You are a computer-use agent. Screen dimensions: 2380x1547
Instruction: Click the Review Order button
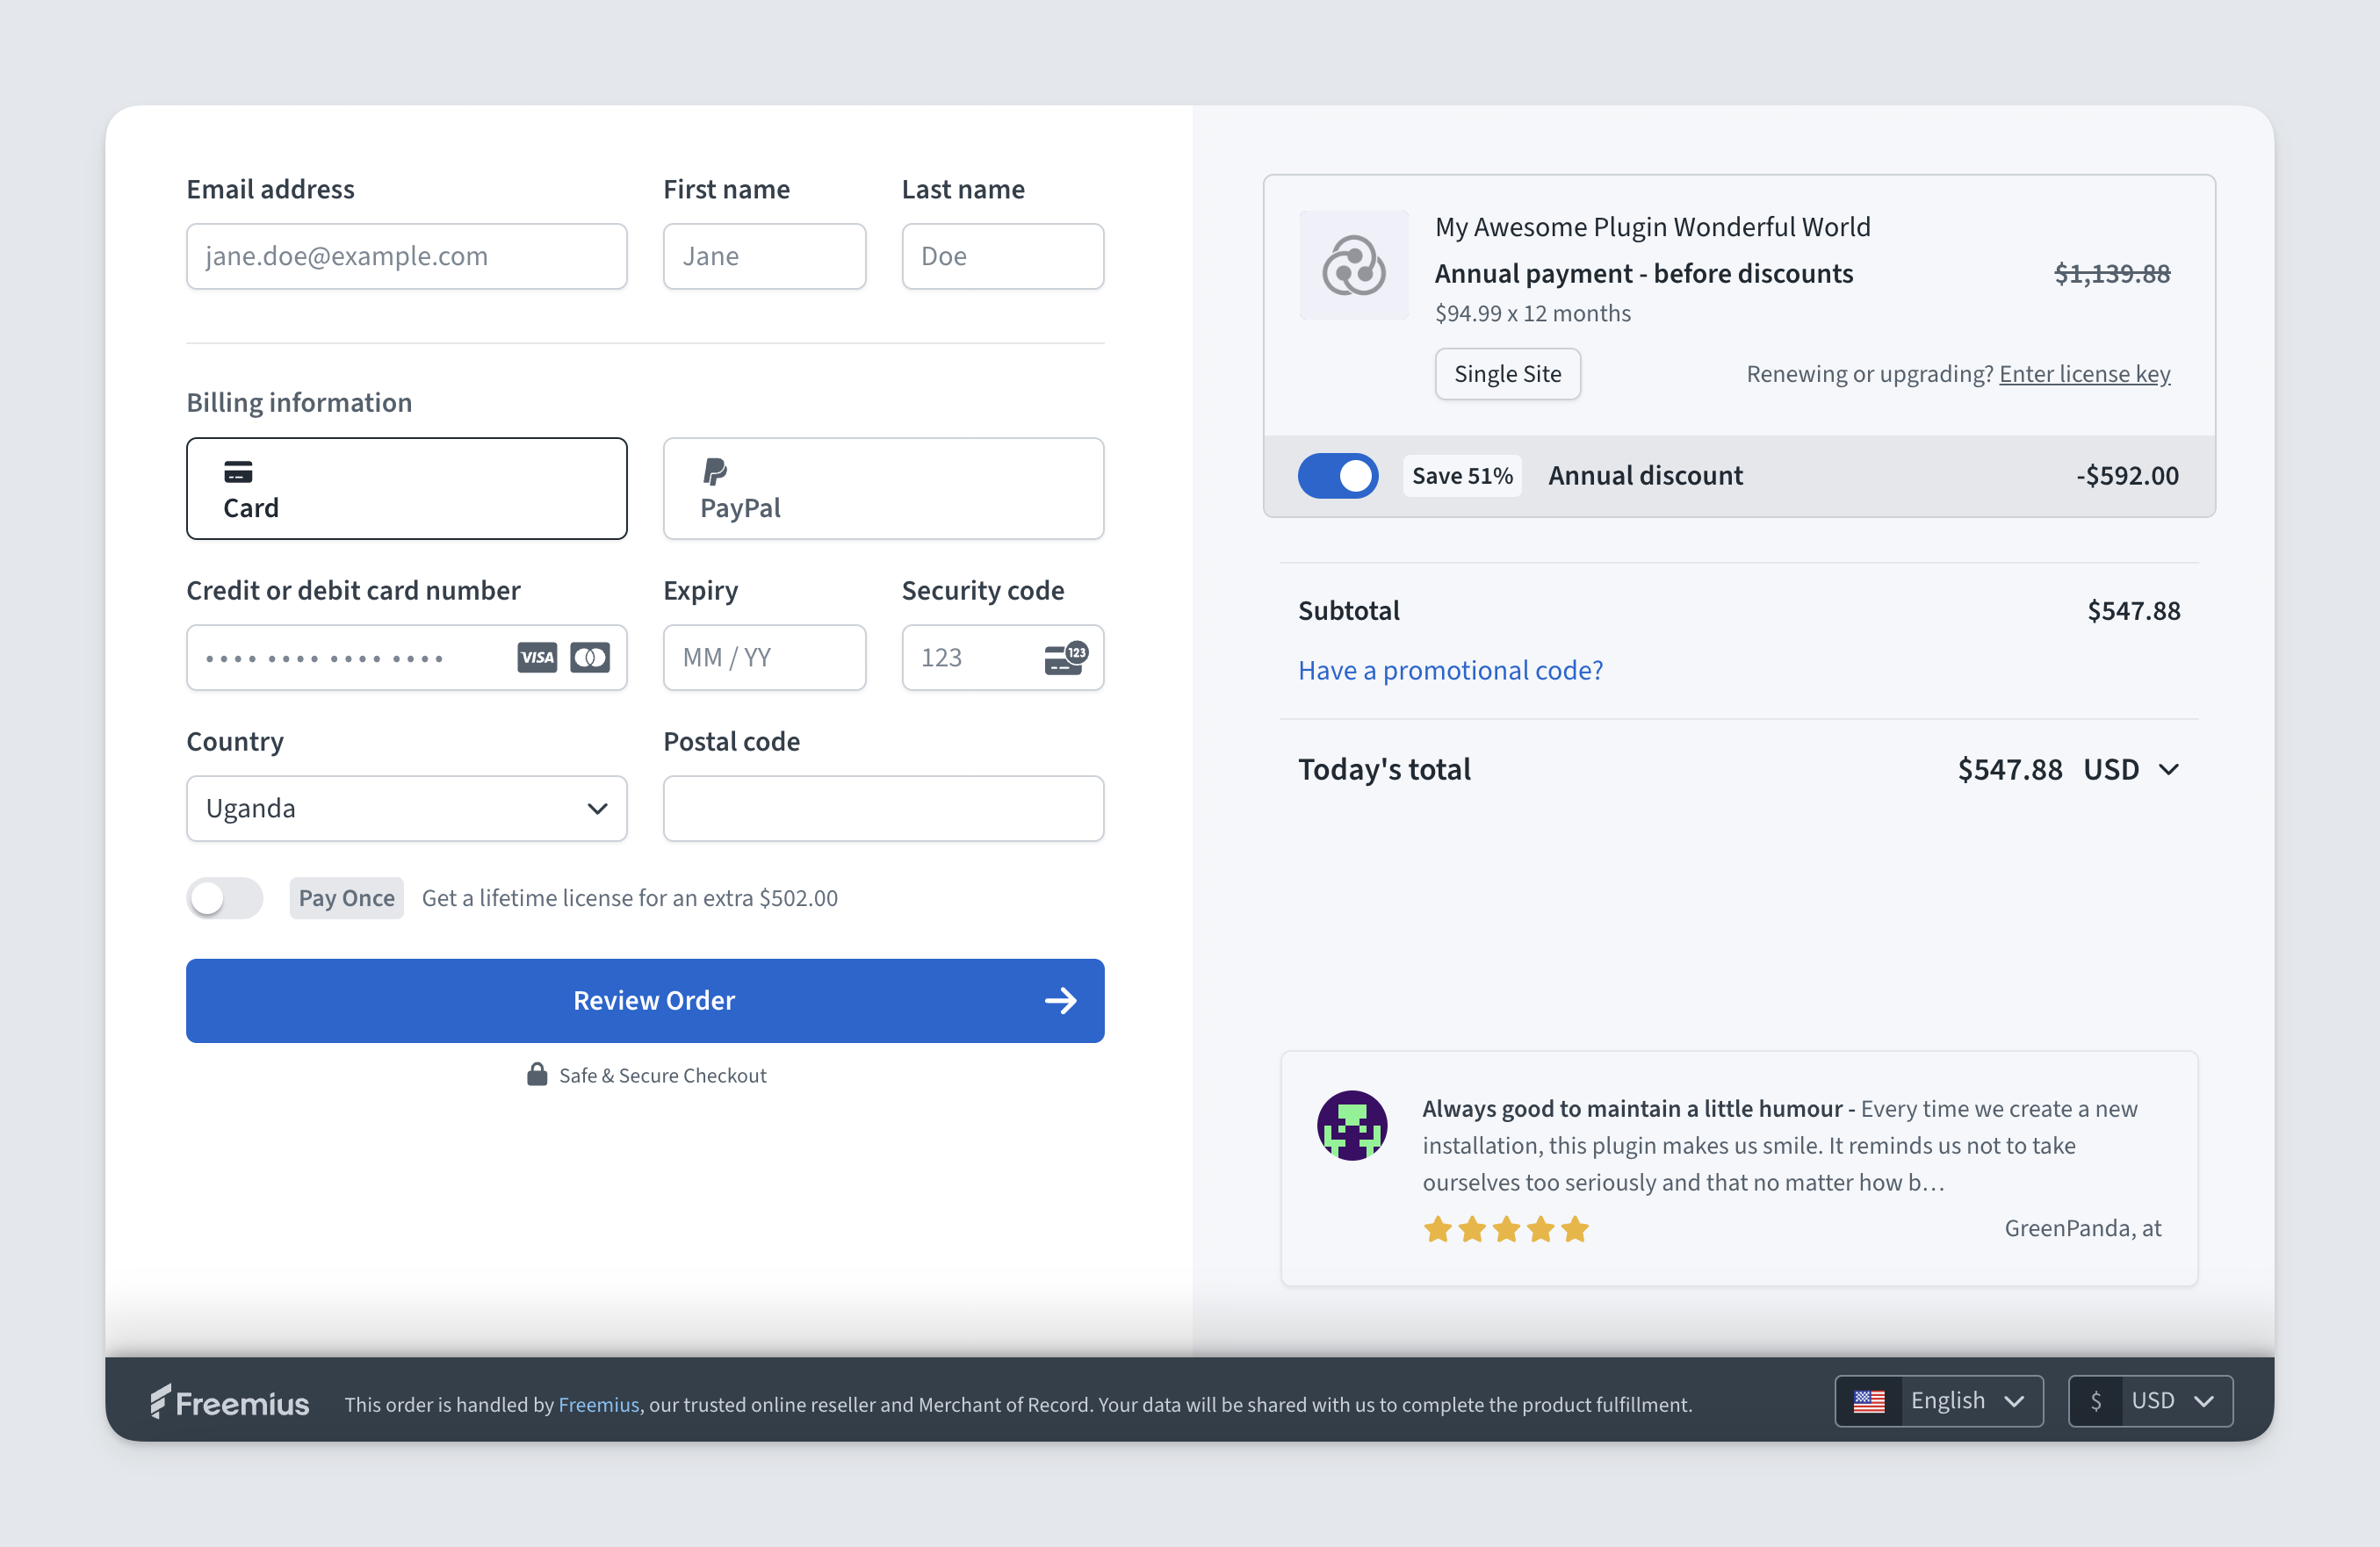tap(645, 1001)
